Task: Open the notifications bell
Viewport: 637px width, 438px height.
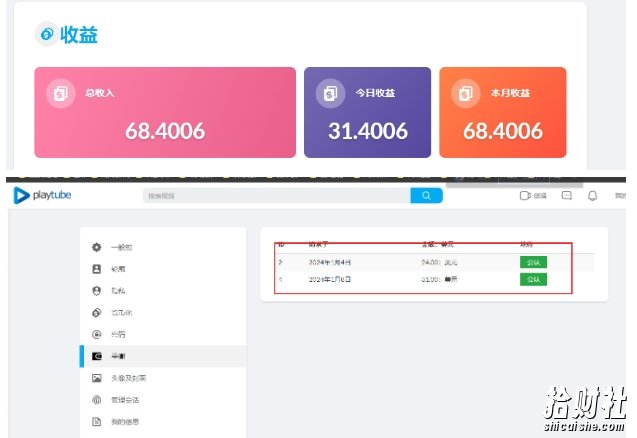Action: click(x=593, y=196)
